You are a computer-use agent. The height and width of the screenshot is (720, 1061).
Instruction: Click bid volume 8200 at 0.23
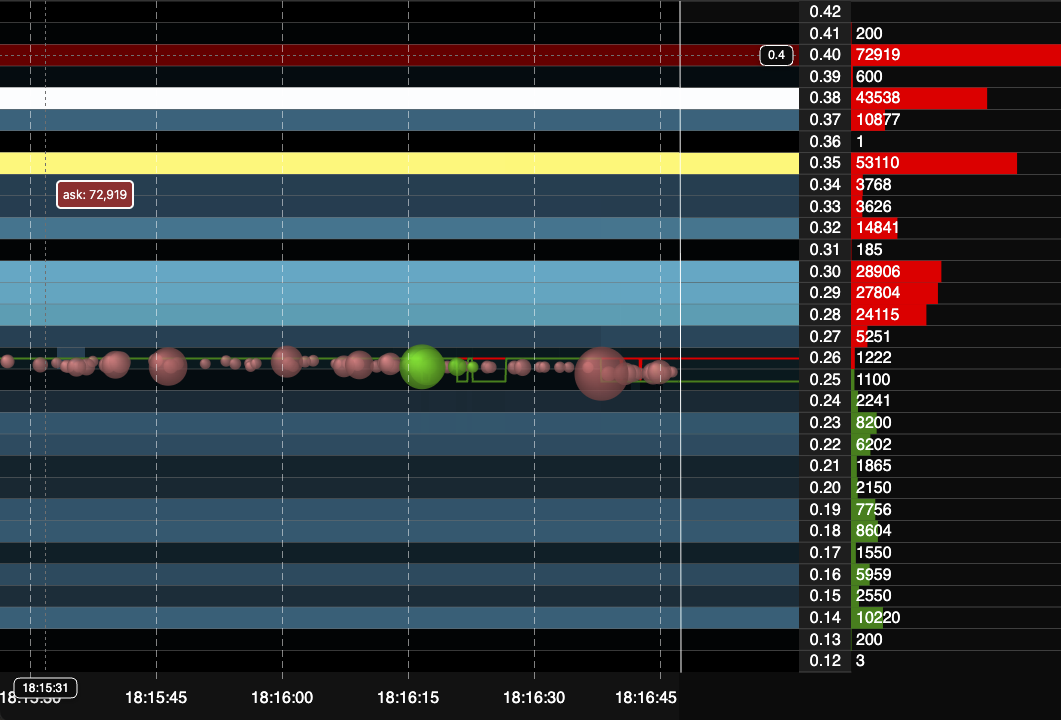(x=874, y=422)
